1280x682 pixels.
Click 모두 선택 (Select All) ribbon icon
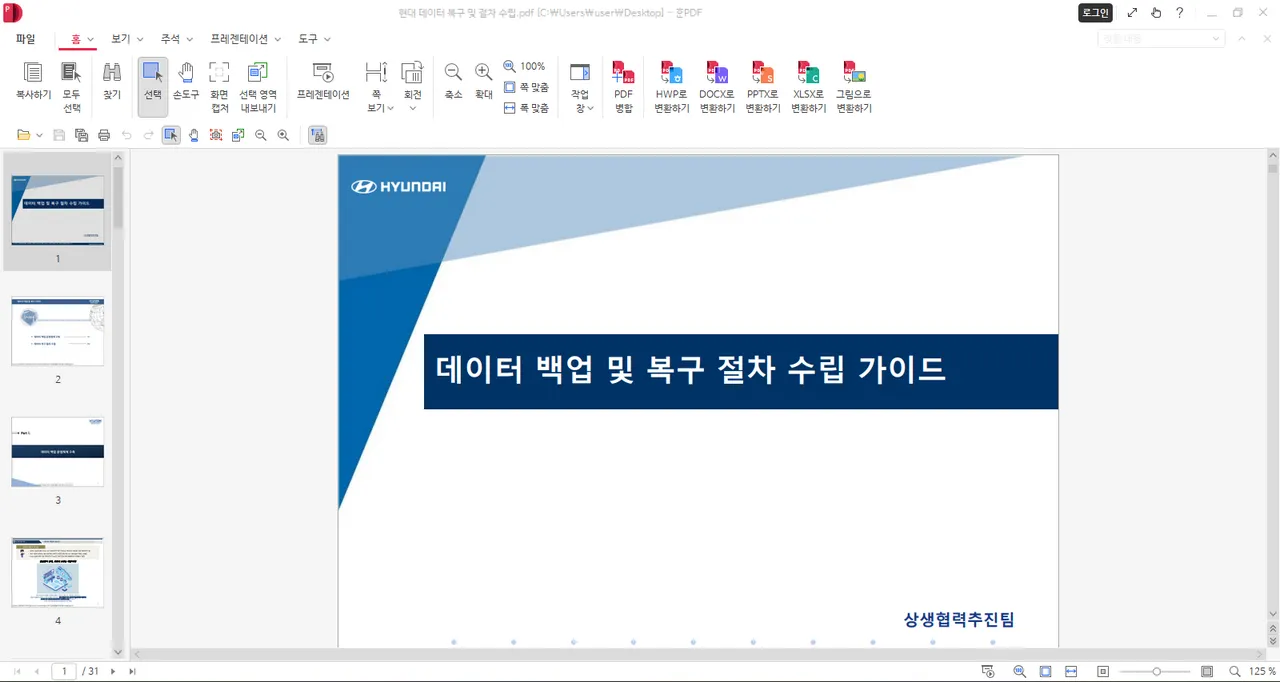coord(71,88)
